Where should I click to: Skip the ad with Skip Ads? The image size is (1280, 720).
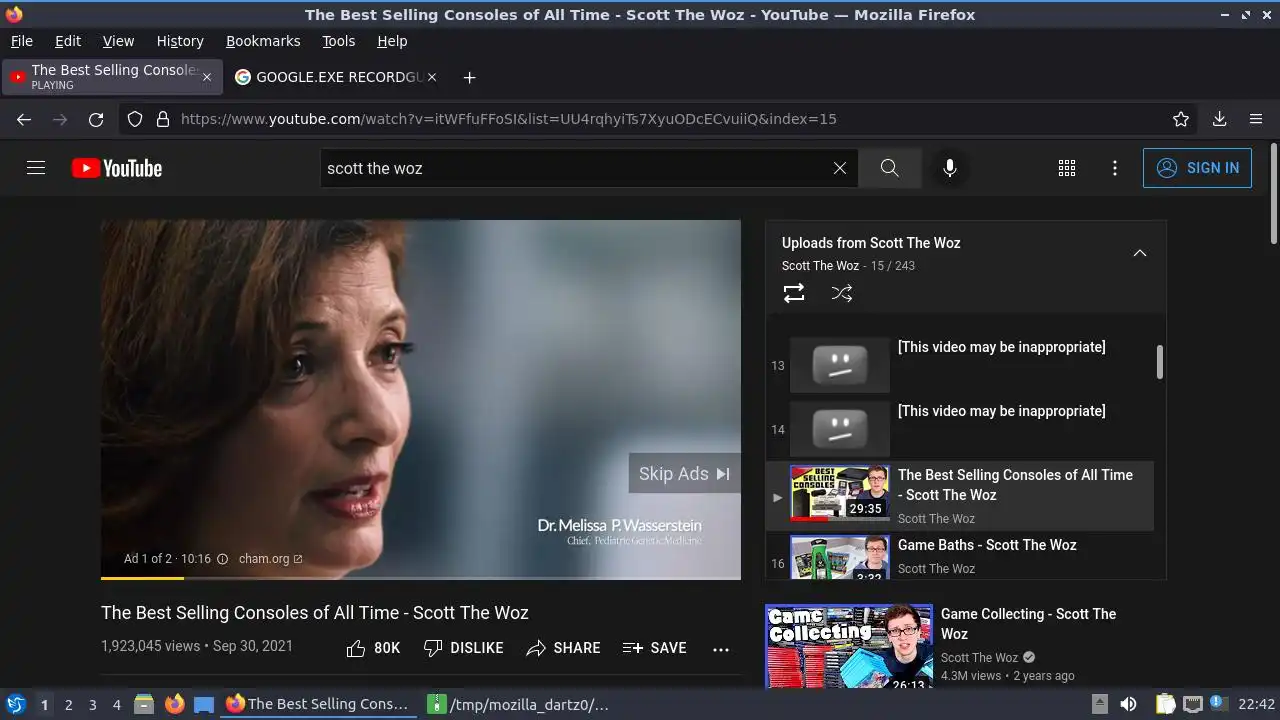(684, 474)
